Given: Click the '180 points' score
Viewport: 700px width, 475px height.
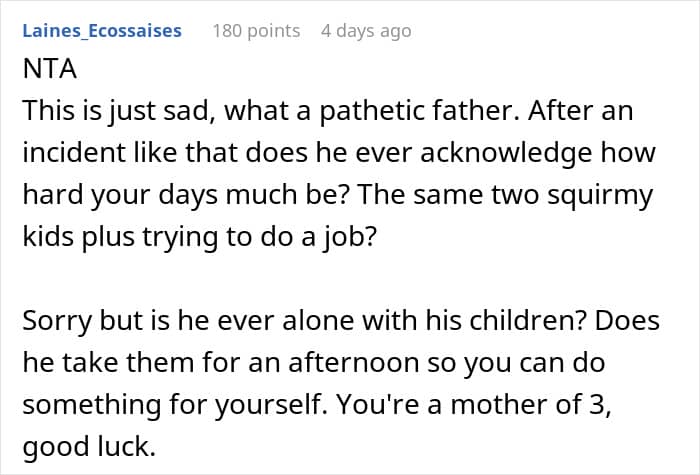Looking at the screenshot, I should 256,31.
